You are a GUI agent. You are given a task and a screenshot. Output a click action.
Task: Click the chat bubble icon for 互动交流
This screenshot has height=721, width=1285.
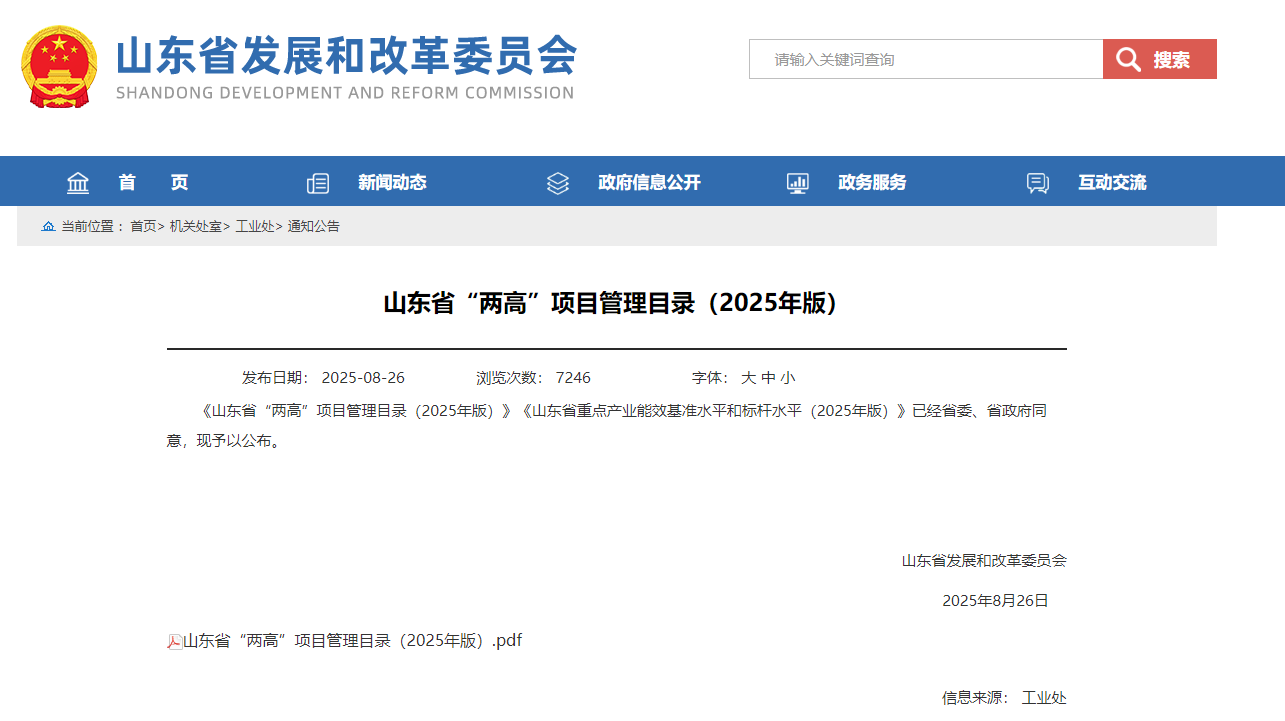coord(1038,183)
